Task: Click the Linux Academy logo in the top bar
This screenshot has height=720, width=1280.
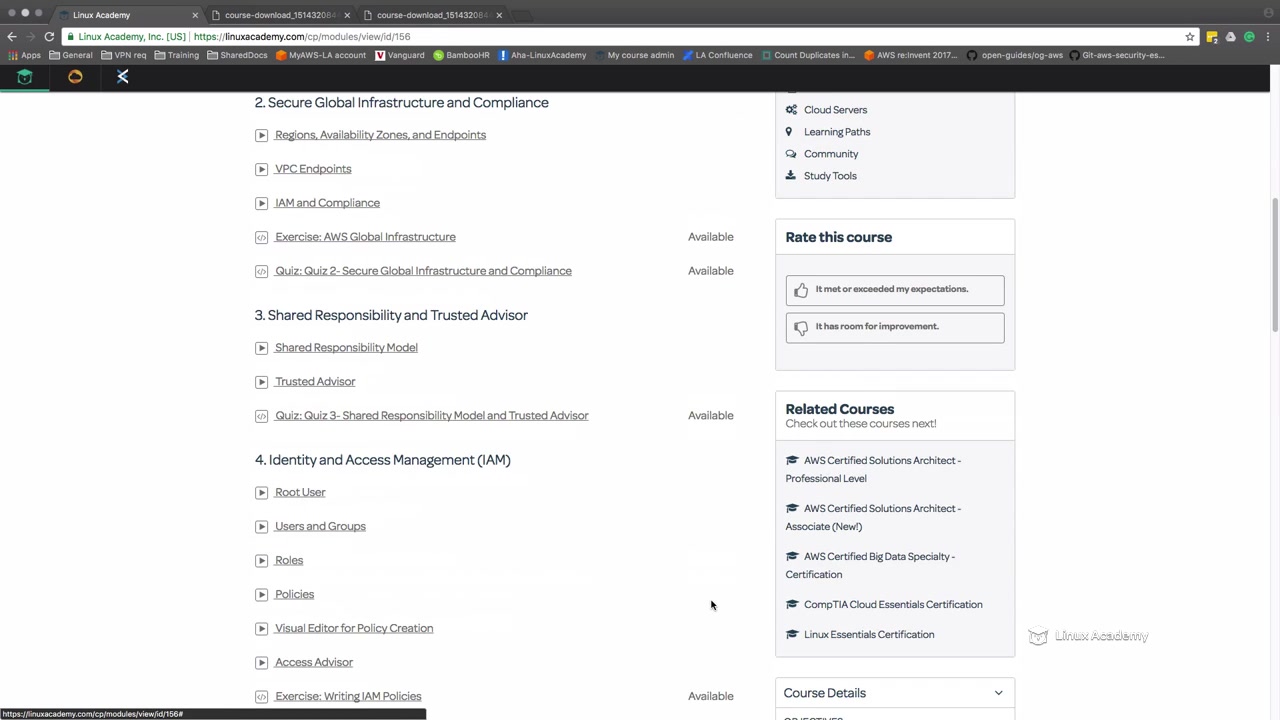Action: pos(25,77)
